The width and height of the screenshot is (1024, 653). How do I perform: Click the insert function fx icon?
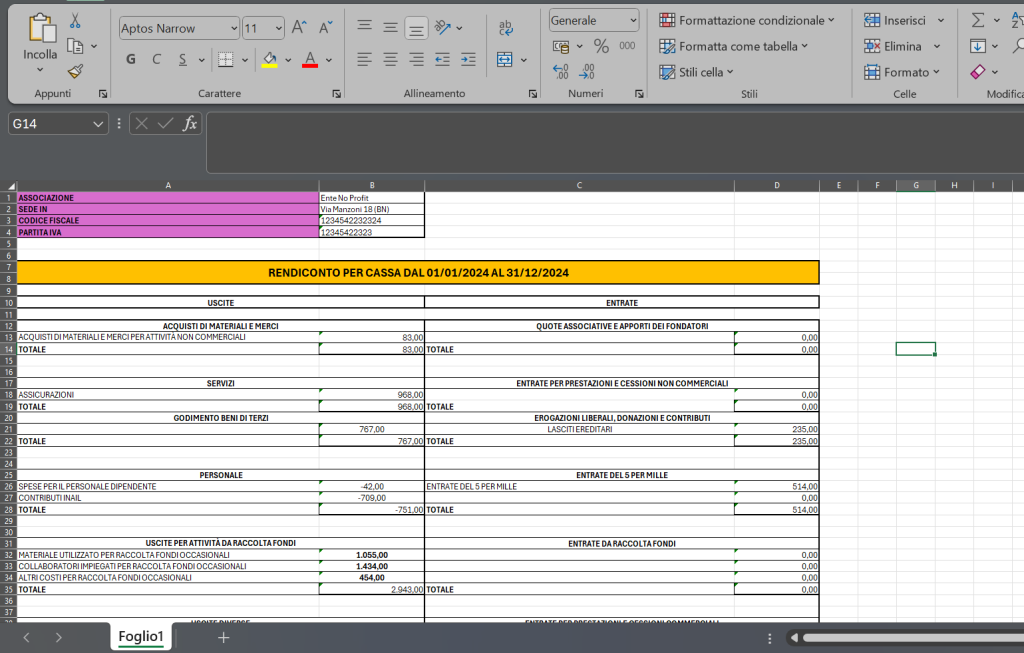coord(189,124)
